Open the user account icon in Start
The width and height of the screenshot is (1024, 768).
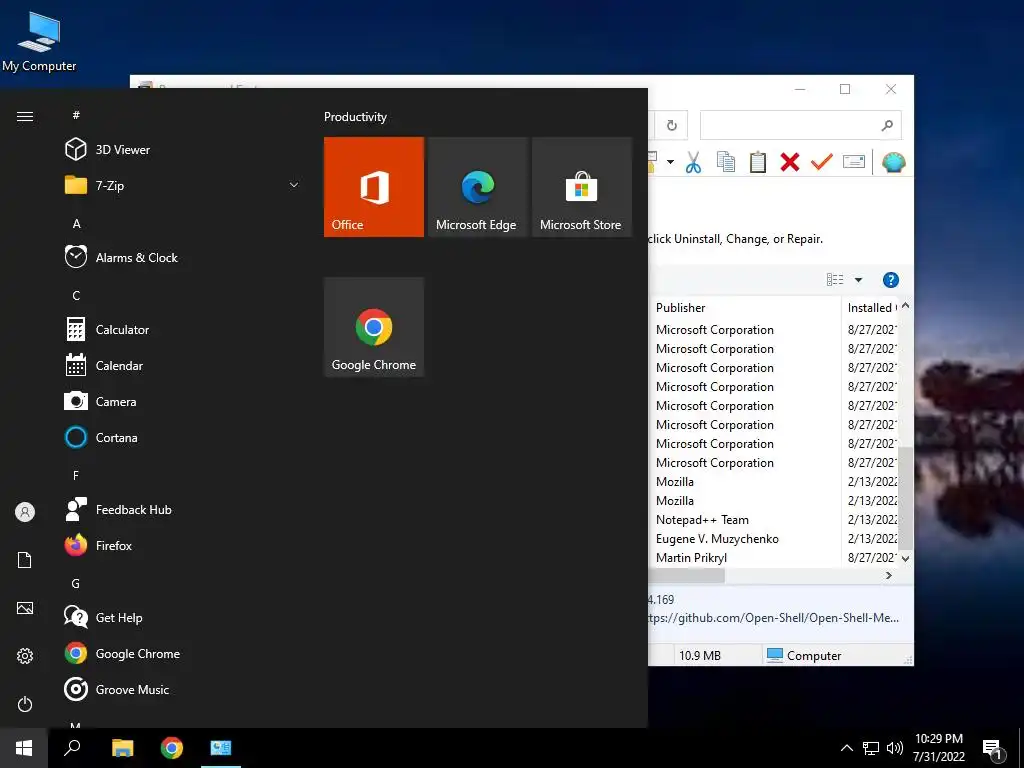tap(25, 512)
